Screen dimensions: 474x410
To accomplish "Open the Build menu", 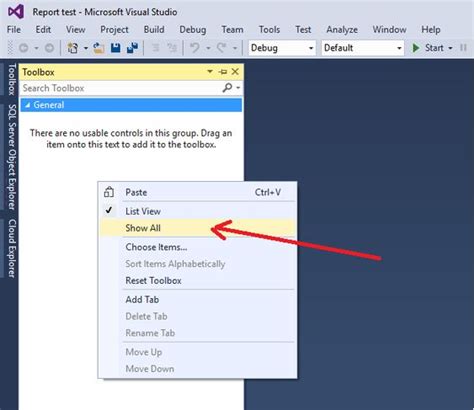I will [154, 30].
